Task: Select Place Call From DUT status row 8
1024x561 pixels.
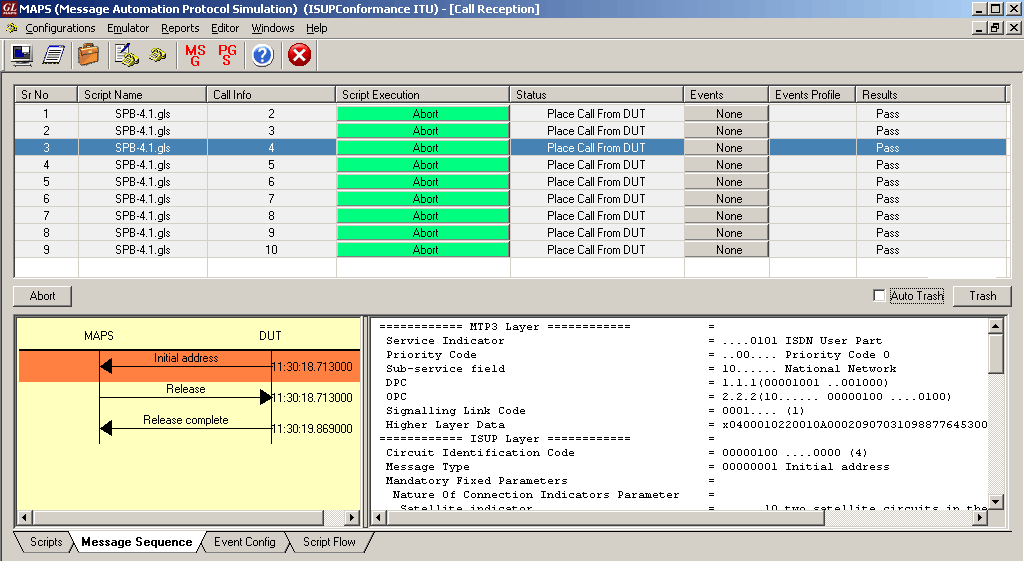Action: [596, 232]
